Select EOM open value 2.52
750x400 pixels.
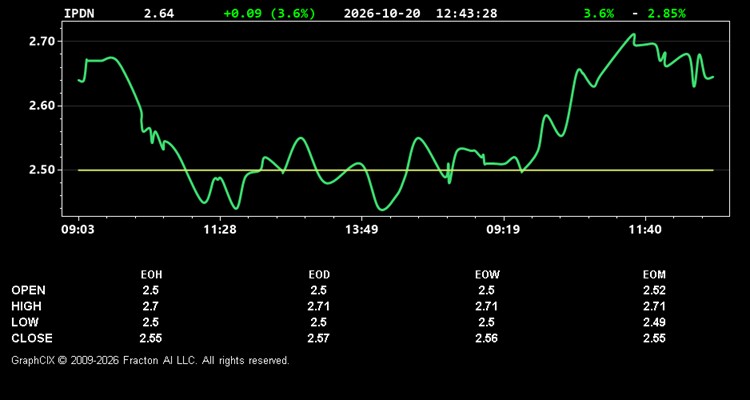[x=654, y=290]
